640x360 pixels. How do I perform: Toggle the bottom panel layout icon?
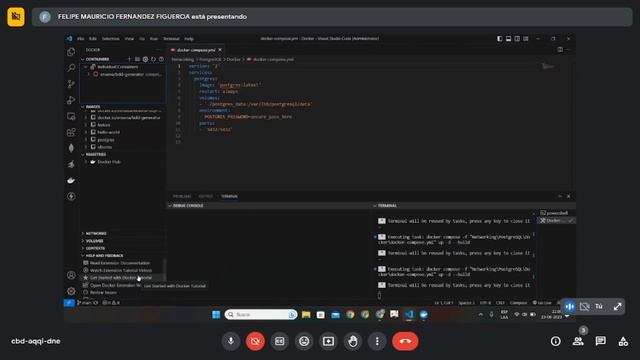509,39
